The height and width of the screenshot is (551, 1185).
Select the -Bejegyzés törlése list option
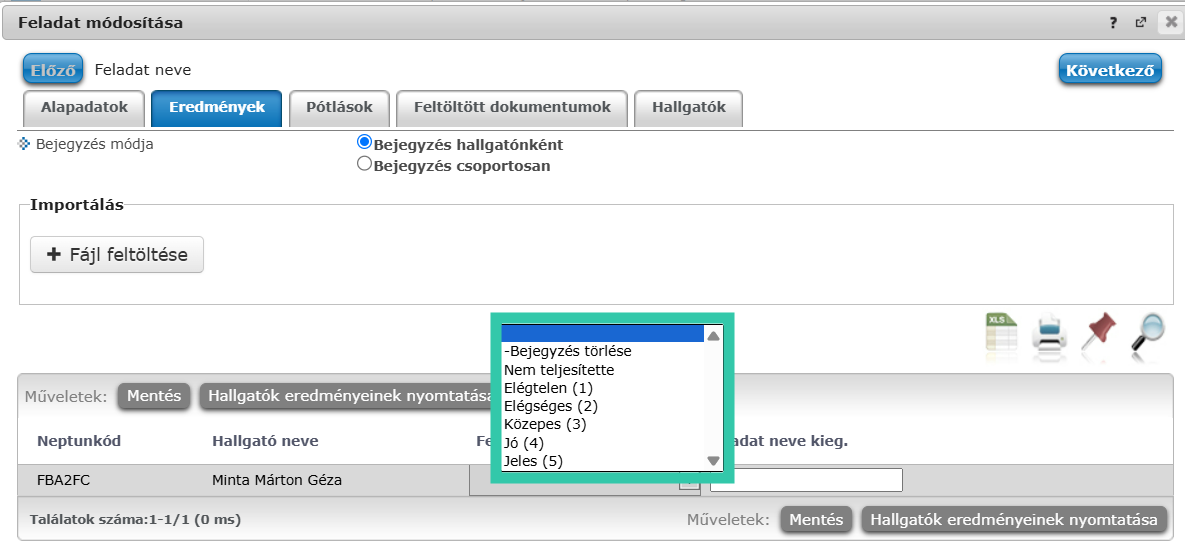[x=567, y=351]
